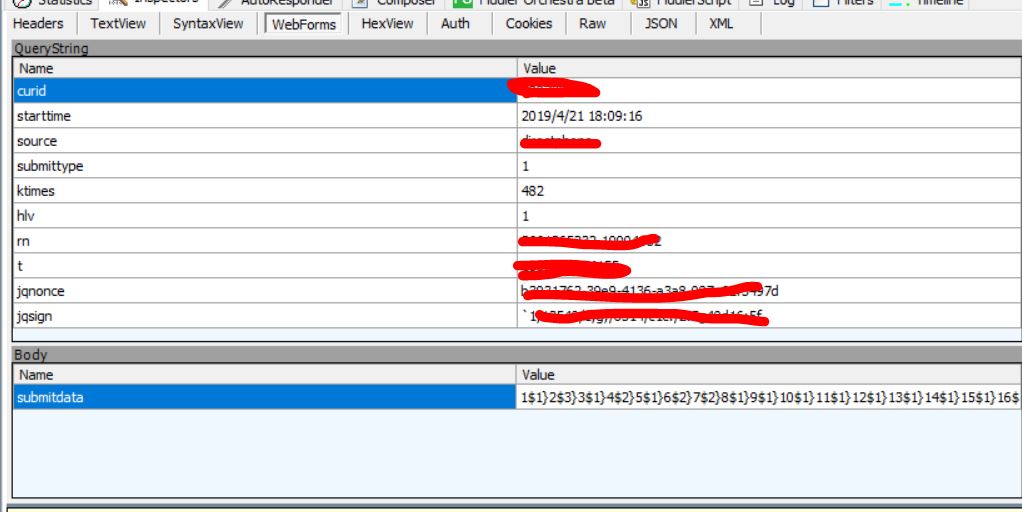Click the QueryString Value column header
The height and width of the screenshot is (512, 1022).
tap(769, 68)
